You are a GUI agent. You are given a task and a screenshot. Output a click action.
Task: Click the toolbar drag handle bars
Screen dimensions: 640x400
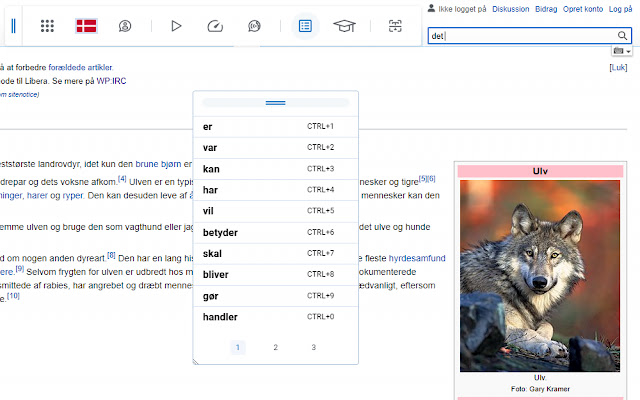[13, 26]
